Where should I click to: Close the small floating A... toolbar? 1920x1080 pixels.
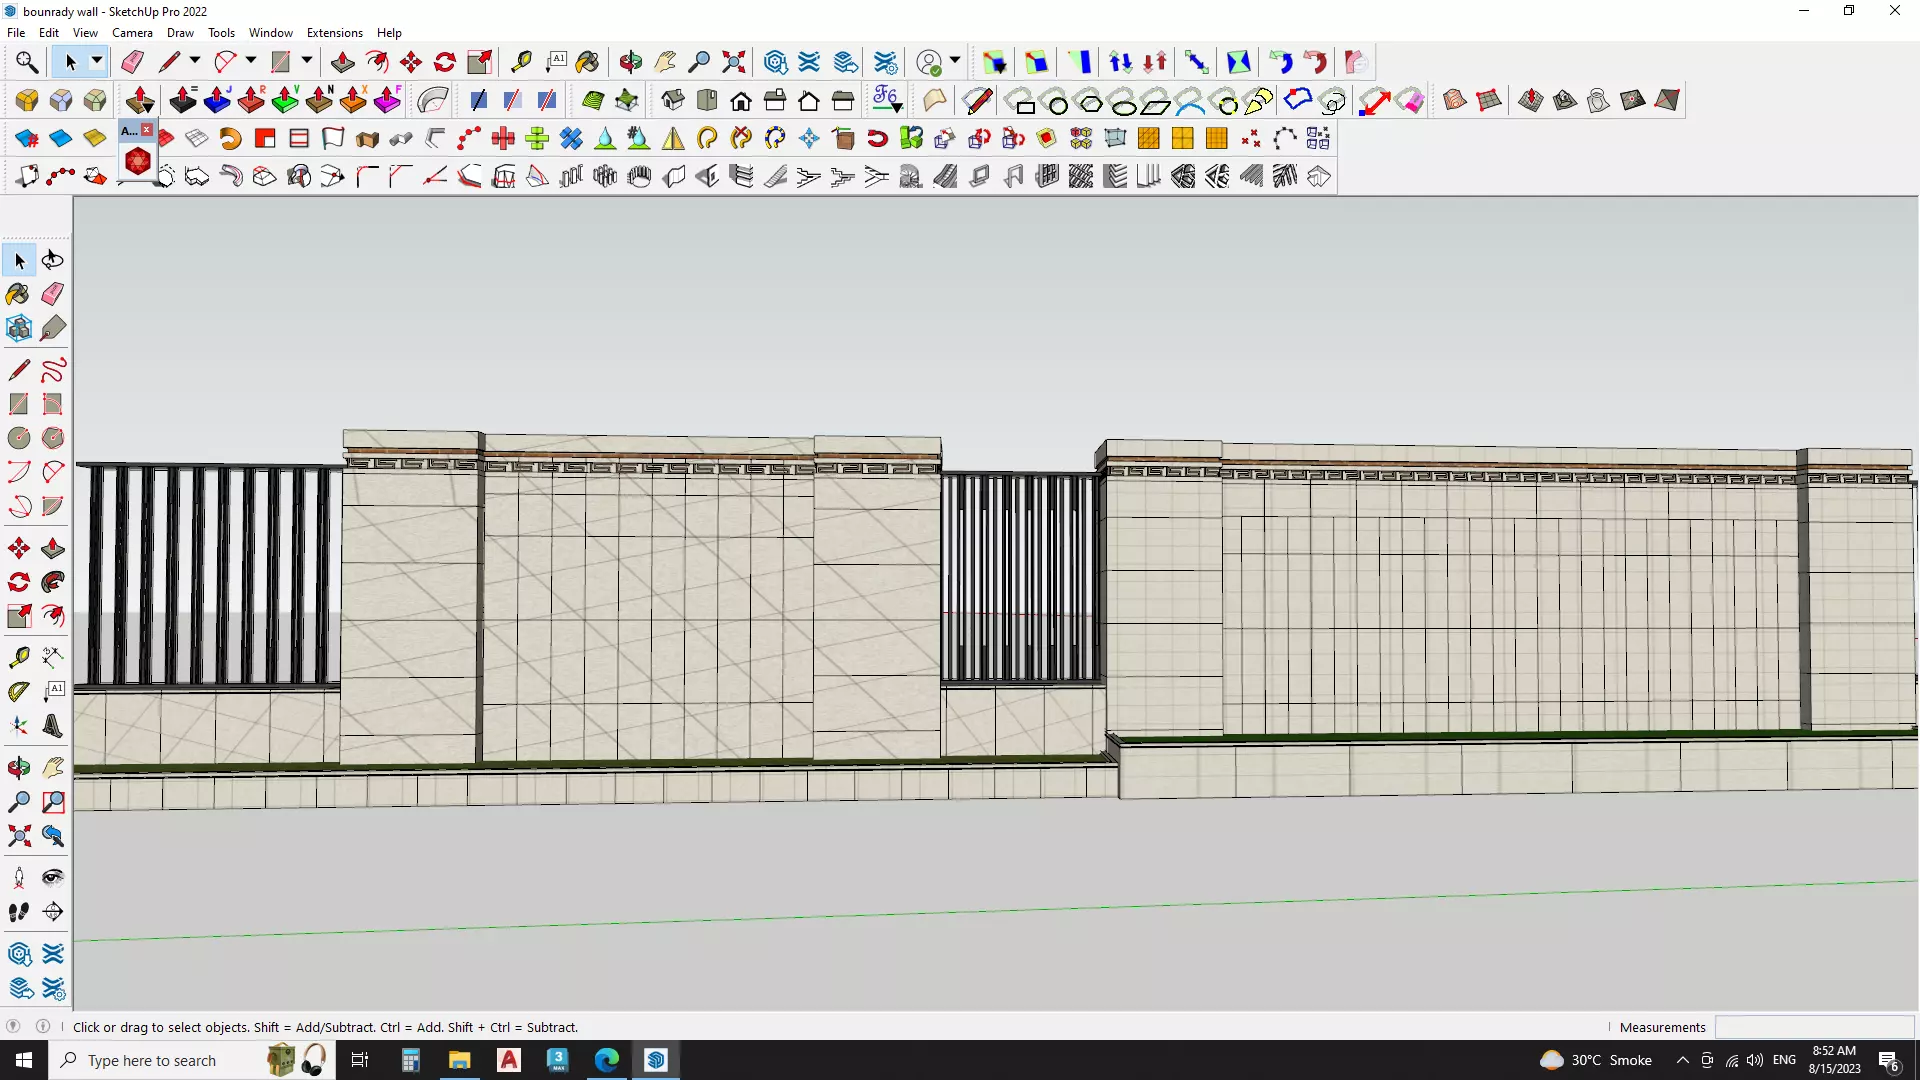(147, 130)
